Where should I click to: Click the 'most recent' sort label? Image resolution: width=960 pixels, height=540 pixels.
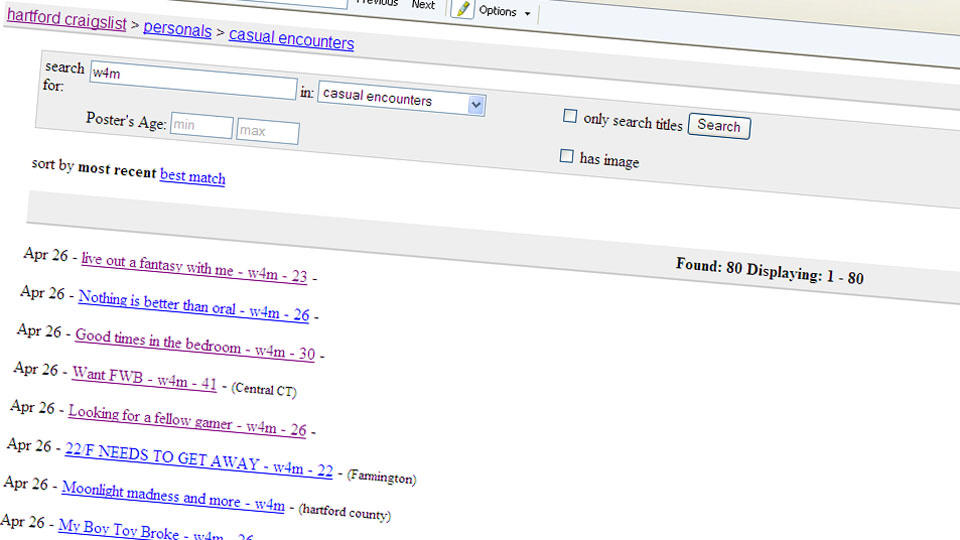click(117, 170)
